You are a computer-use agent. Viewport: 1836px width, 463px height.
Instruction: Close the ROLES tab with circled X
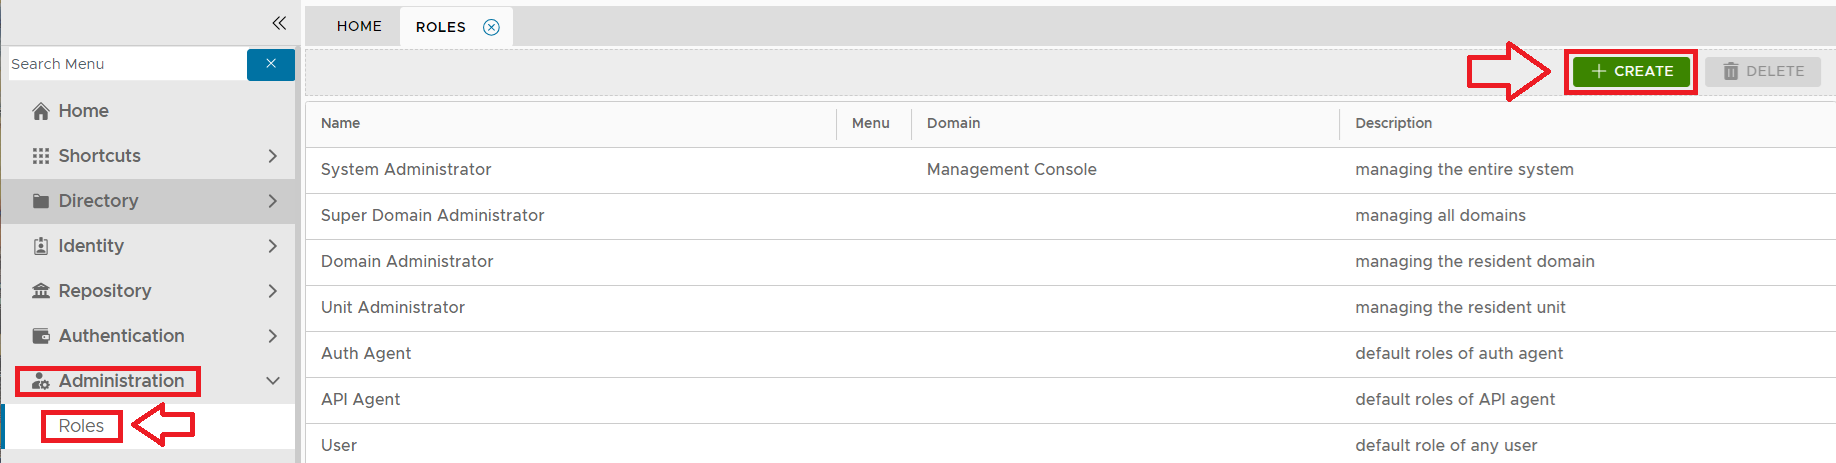pyautogui.click(x=491, y=27)
